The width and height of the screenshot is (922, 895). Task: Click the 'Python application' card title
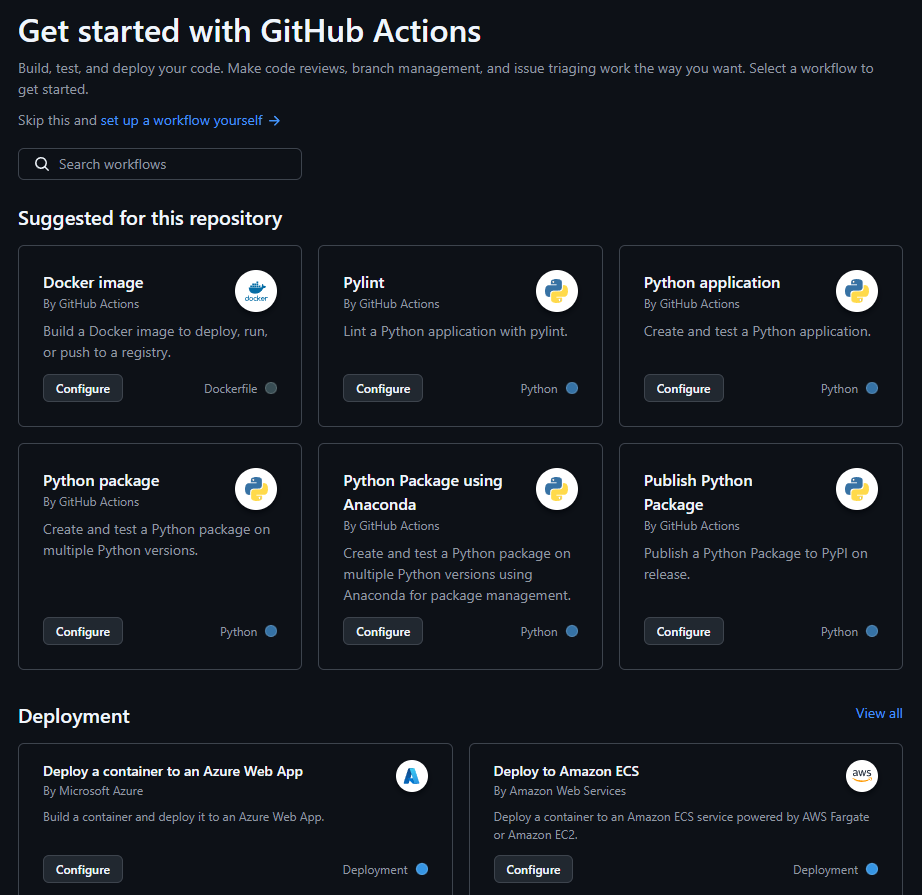coord(711,283)
